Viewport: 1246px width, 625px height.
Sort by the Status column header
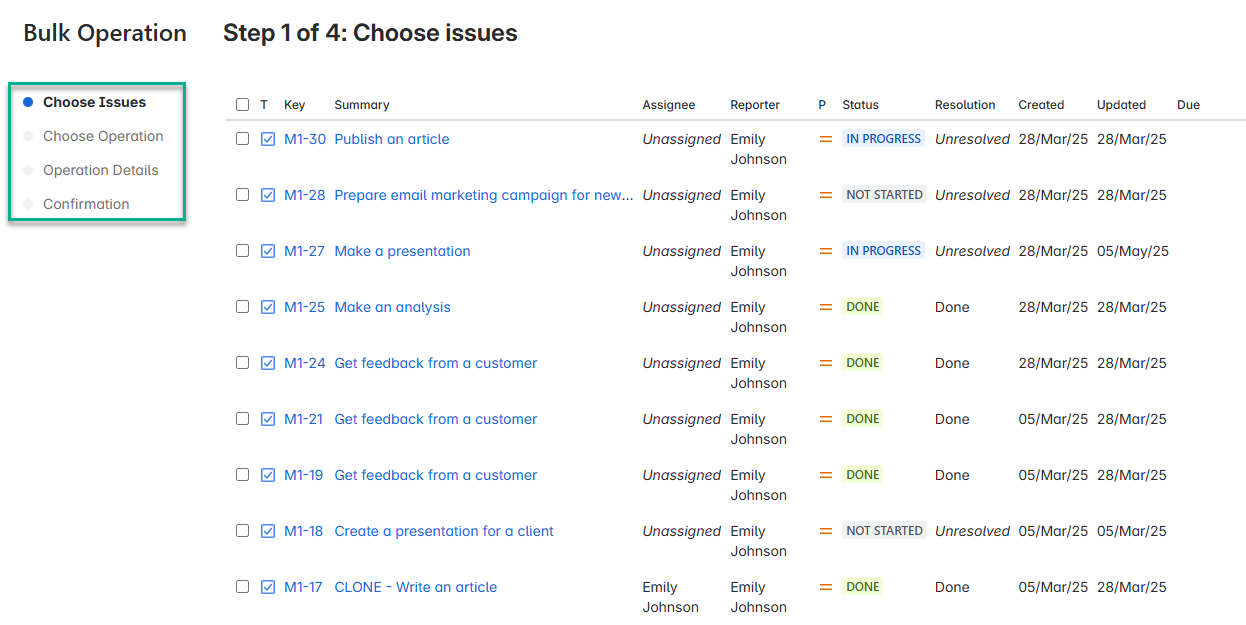point(860,104)
